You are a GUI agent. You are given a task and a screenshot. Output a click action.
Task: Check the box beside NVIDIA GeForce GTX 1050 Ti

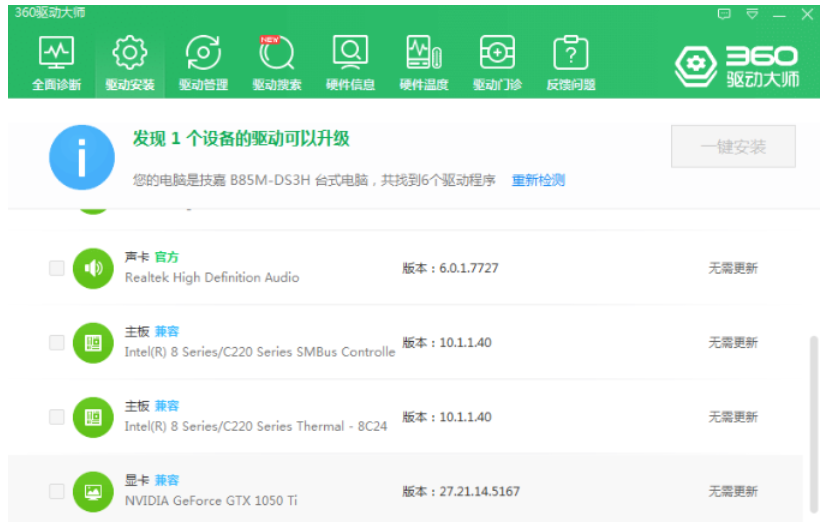pos(57,491)
